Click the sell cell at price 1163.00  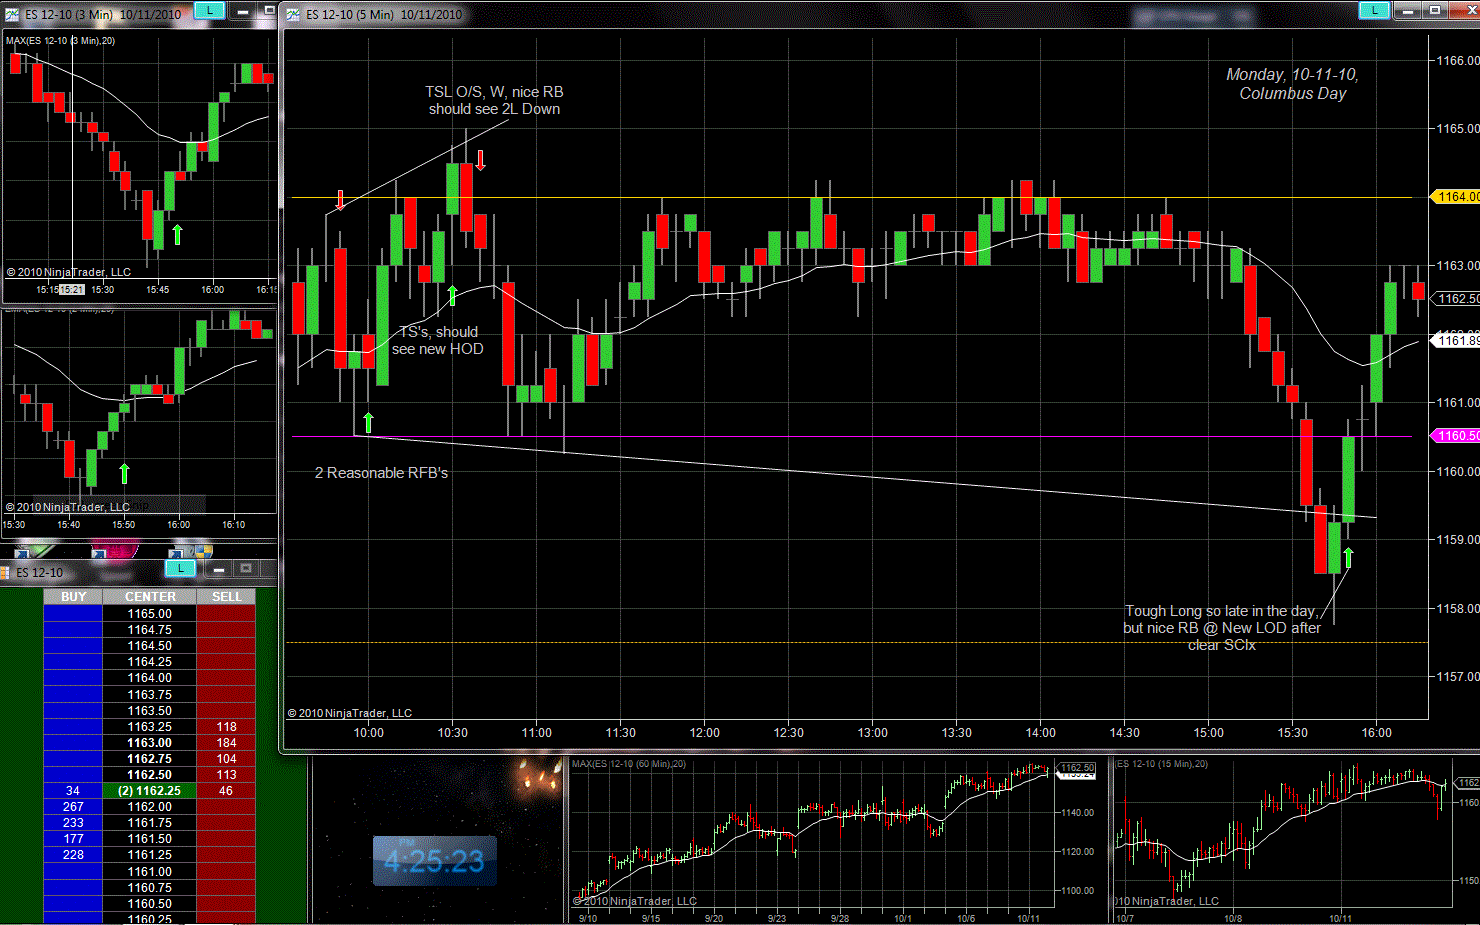[x=226, y=743]
